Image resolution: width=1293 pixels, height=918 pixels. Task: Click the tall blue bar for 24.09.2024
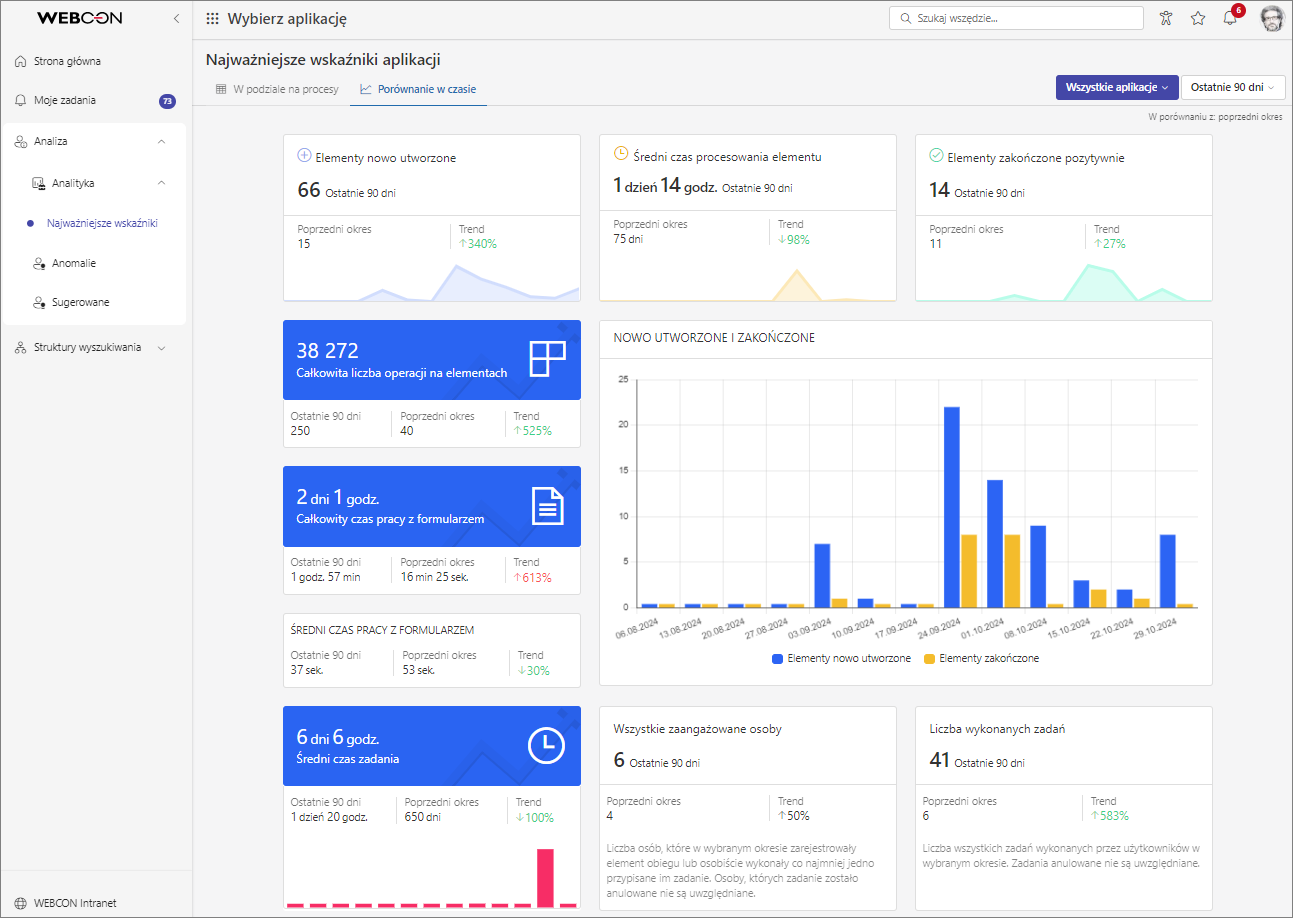pos(952,507)
